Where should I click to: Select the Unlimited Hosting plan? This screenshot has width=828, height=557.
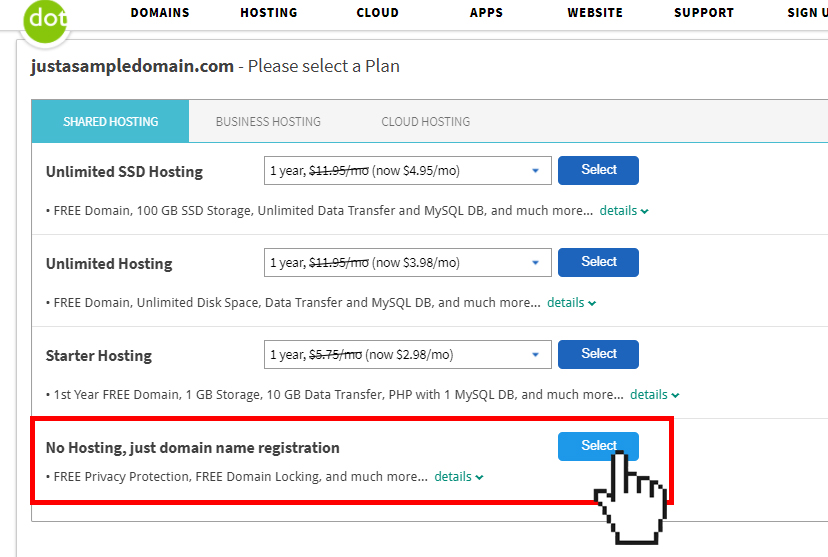pos(598,262)
